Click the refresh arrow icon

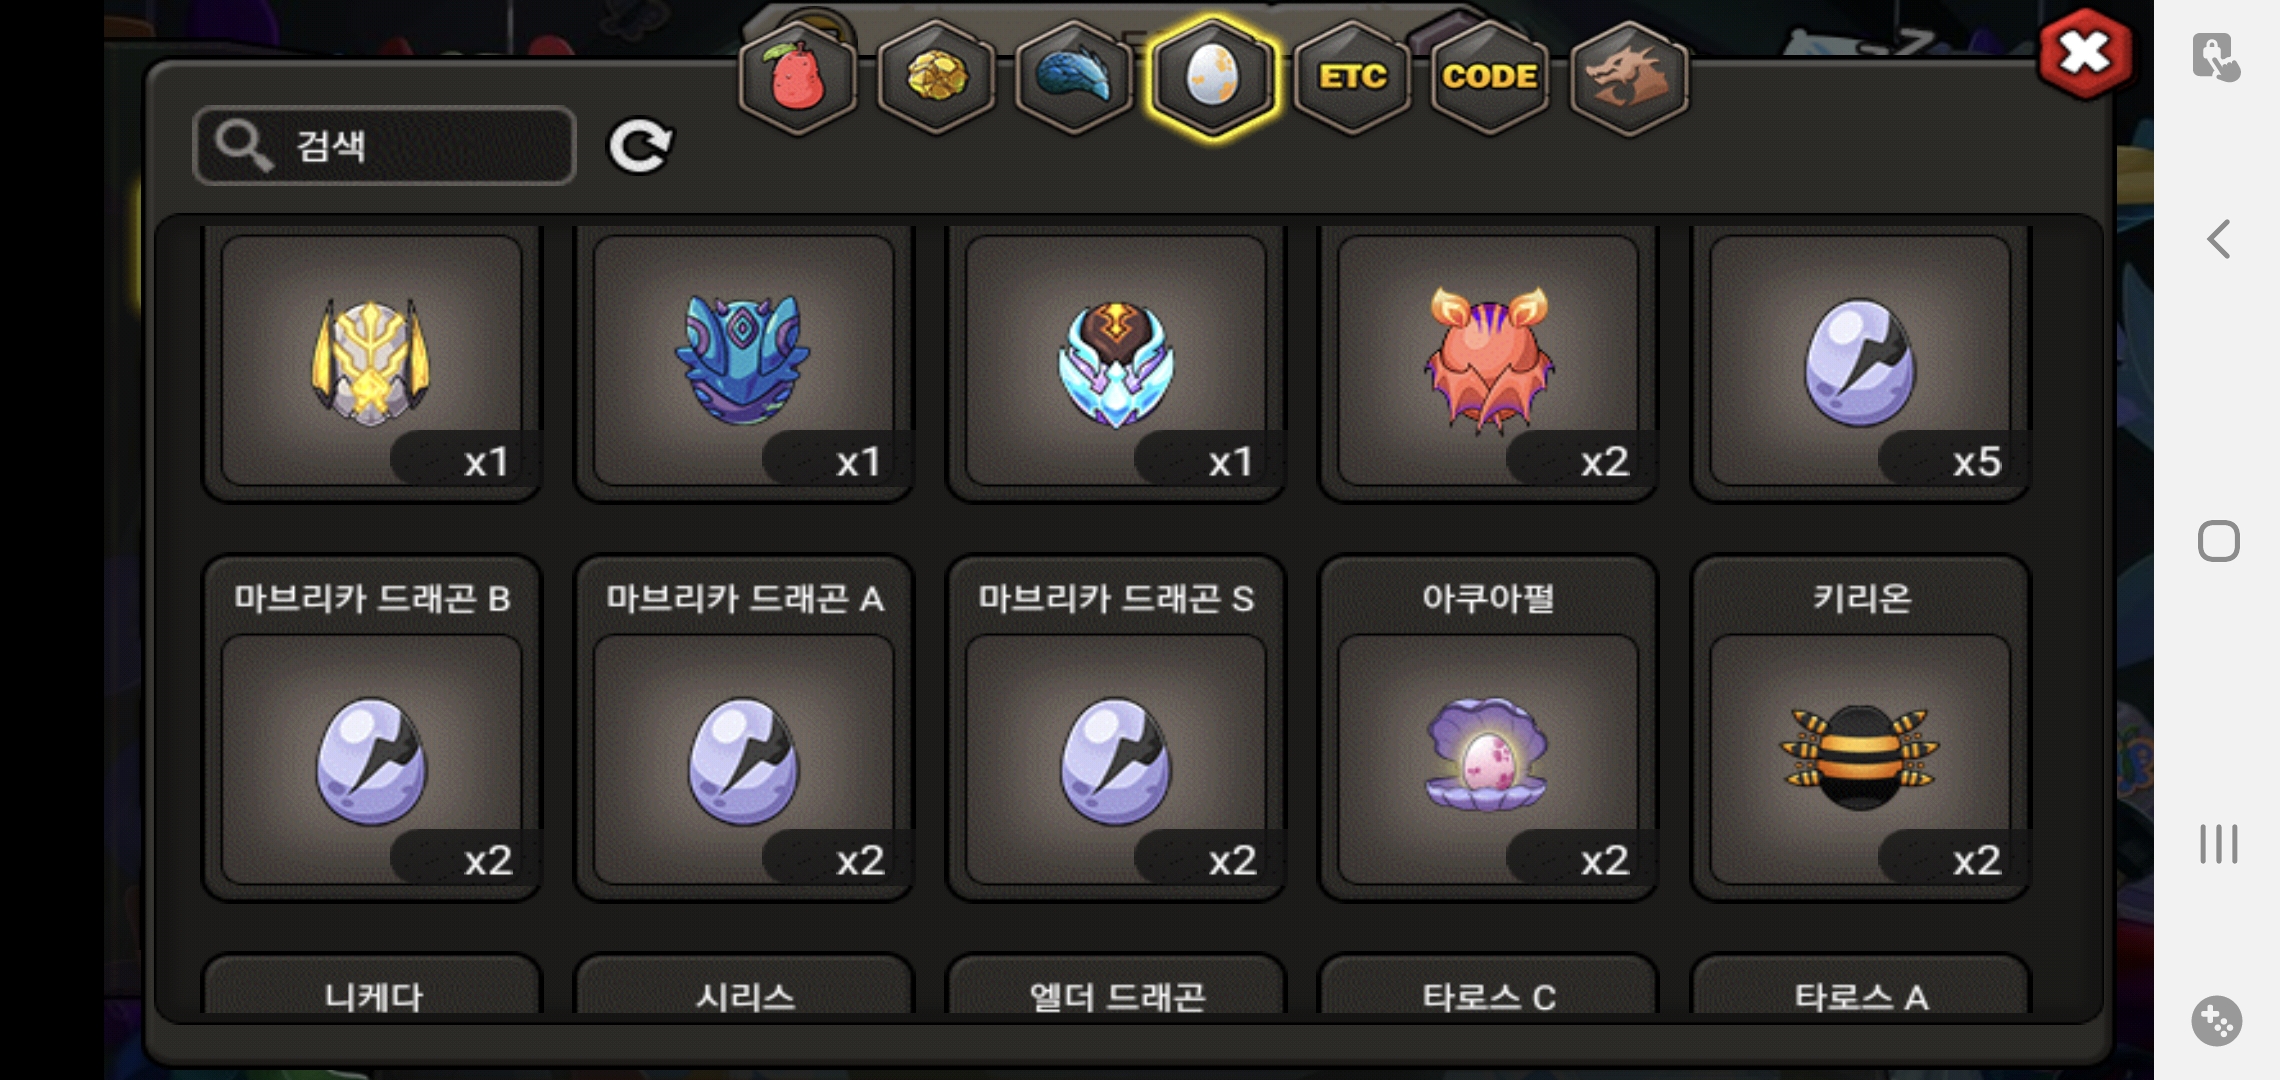(640, 147)
